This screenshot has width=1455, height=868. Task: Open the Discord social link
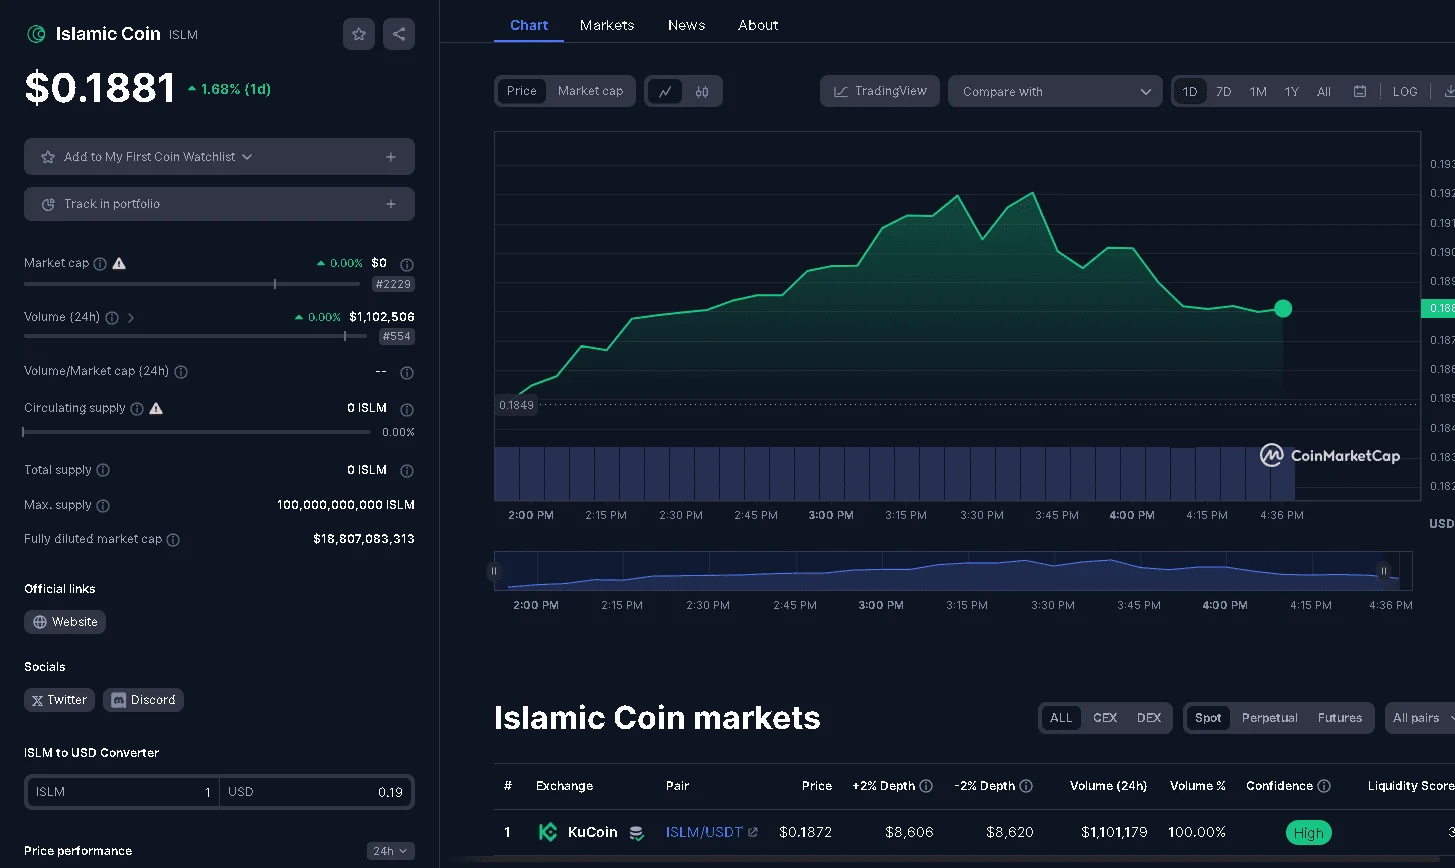pyautogui.click(x=143, y=700)
